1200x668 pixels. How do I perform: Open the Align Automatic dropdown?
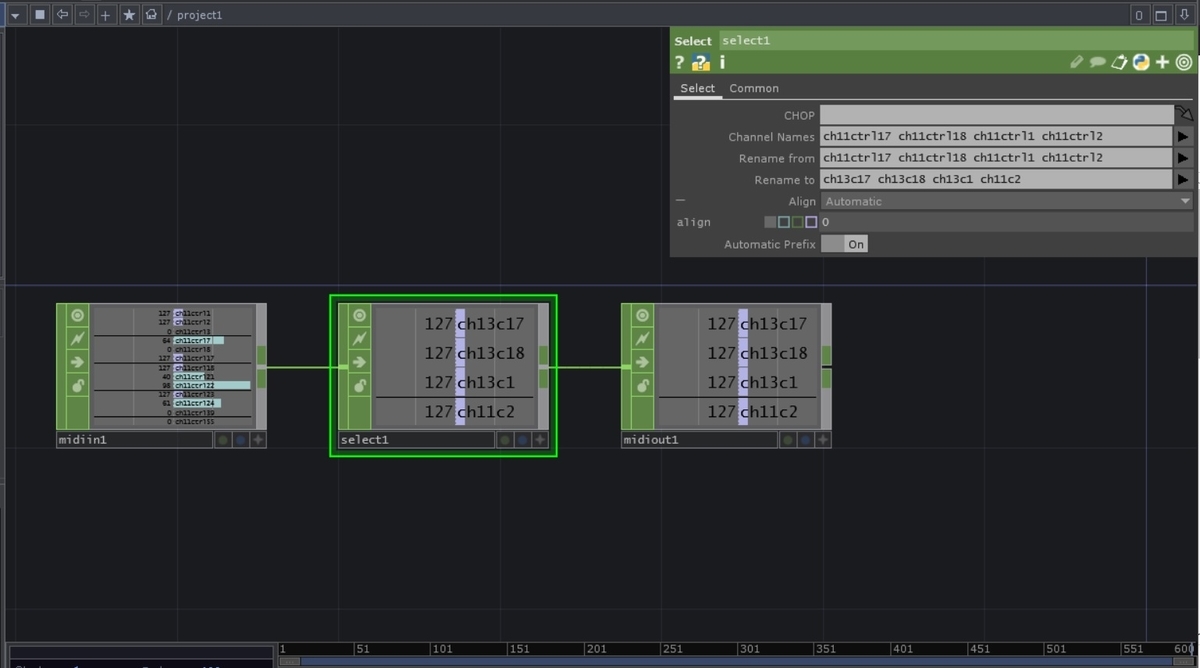1007,201
